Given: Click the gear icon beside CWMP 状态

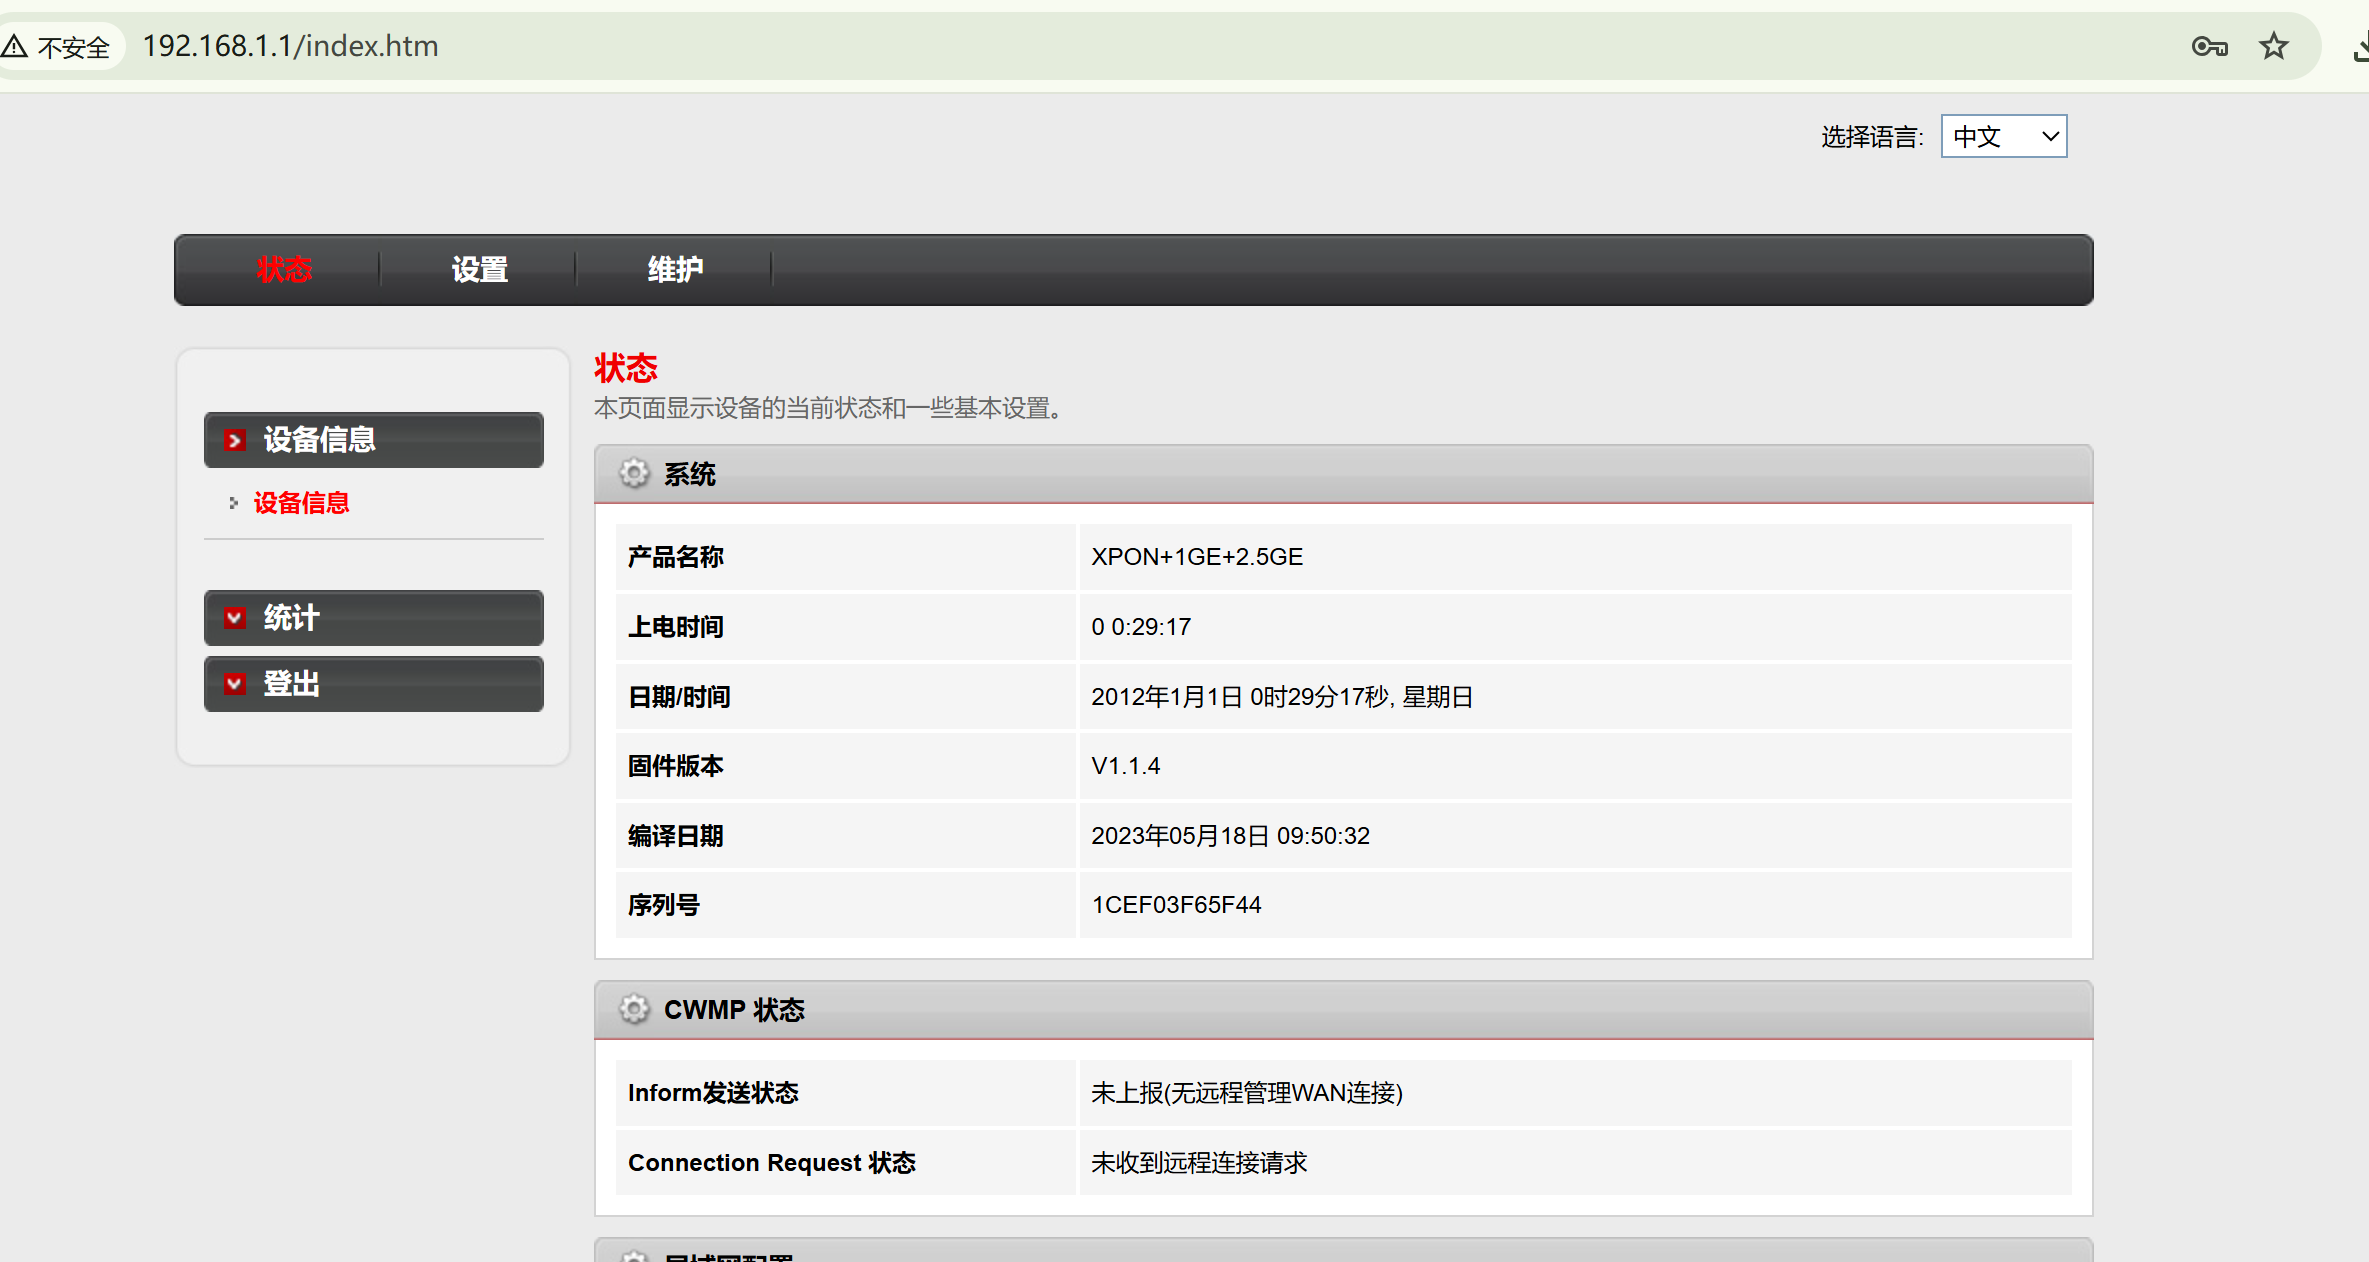Looking at the screenshot, I should tap(634, 1009).
